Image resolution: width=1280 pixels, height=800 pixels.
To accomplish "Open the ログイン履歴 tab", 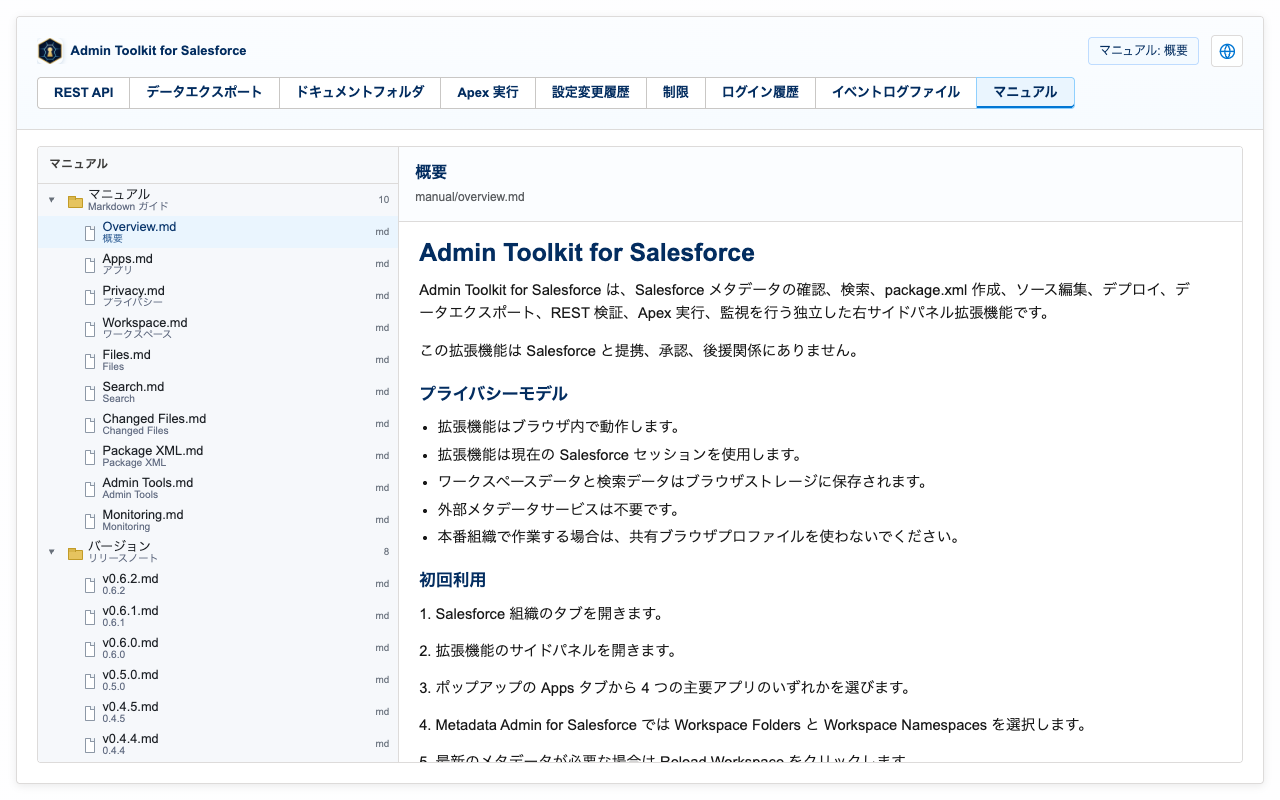I will (x=760, y=92).
